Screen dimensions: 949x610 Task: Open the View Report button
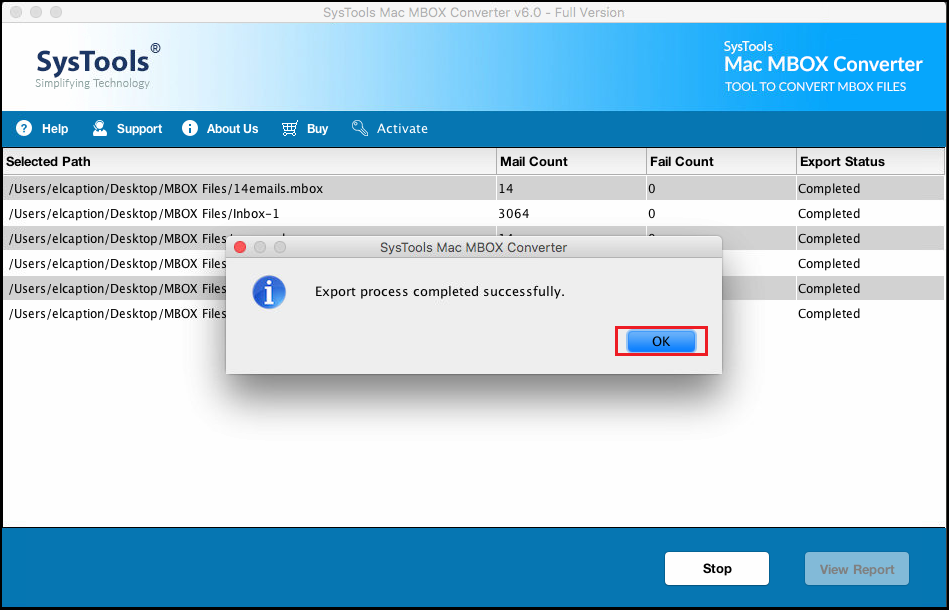tap(856, 569)
